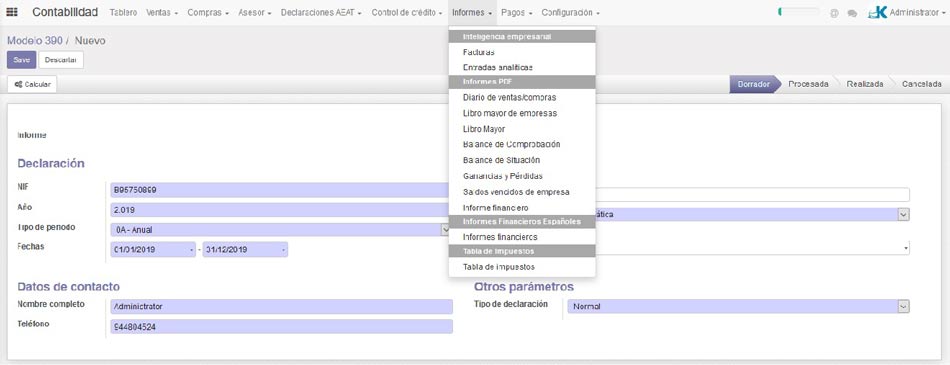Click the conversations chat bubble icon
The image size is (950, 365).
(x=852, y=13)
